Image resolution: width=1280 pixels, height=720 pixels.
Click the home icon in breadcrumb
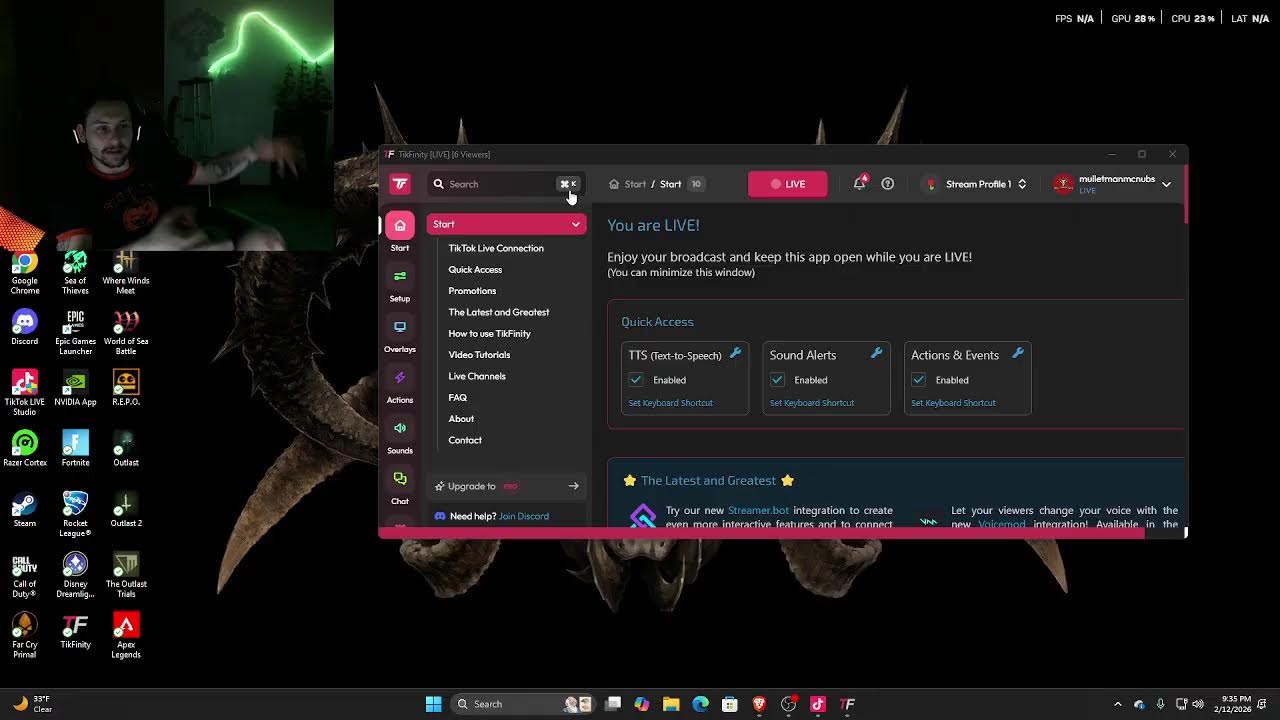coord(614,184)
